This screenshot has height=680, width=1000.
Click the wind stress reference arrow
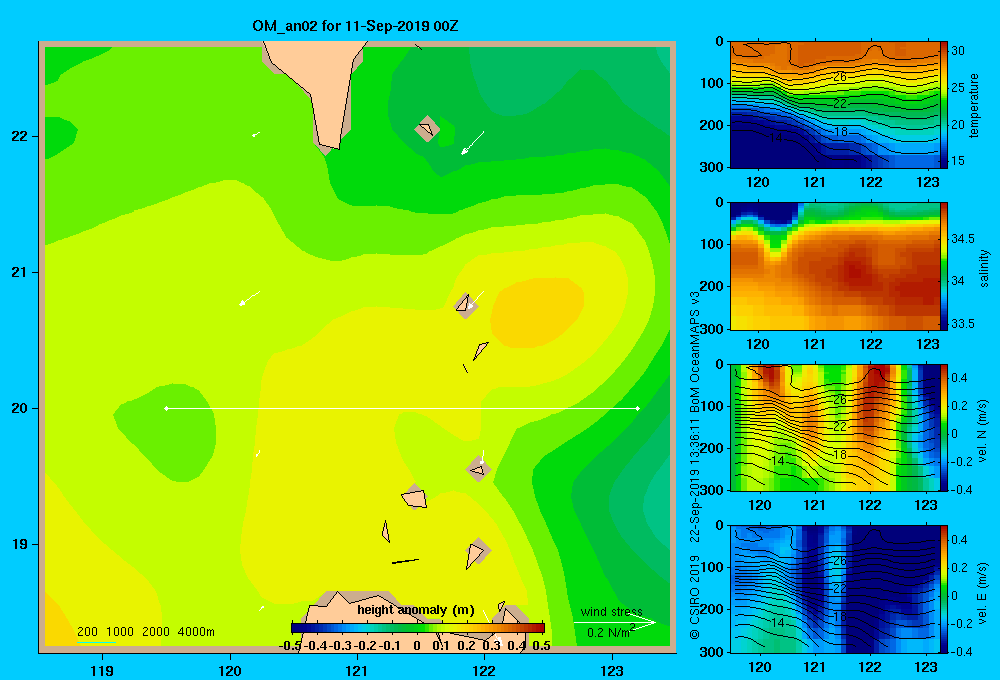point(614,622)
